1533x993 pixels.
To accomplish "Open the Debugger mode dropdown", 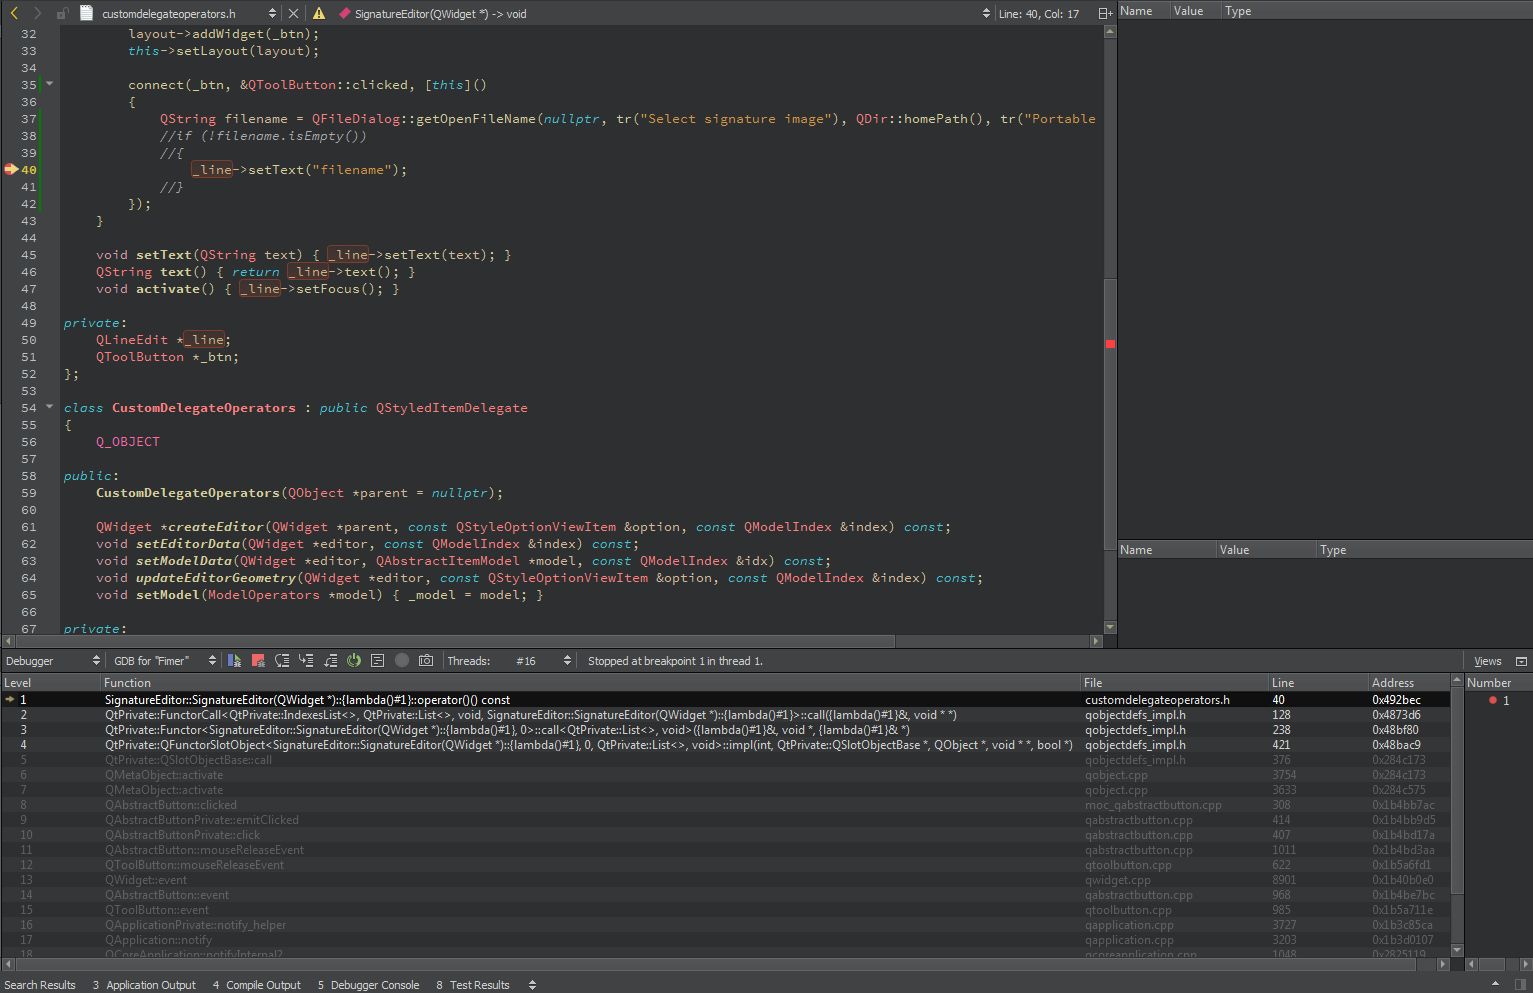I will 52,660.
